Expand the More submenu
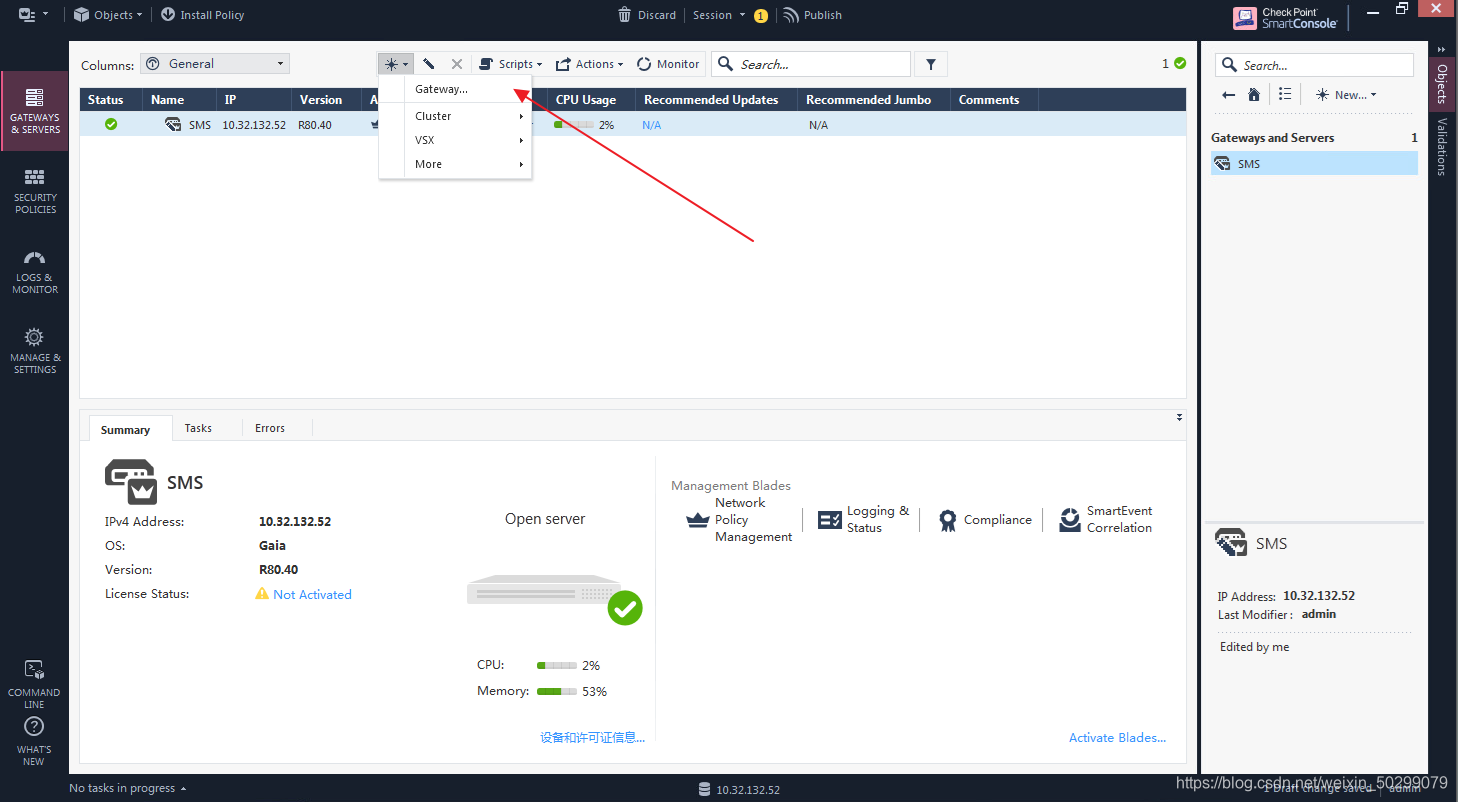This screenshot has height=802, width=1458. [455, 164]
